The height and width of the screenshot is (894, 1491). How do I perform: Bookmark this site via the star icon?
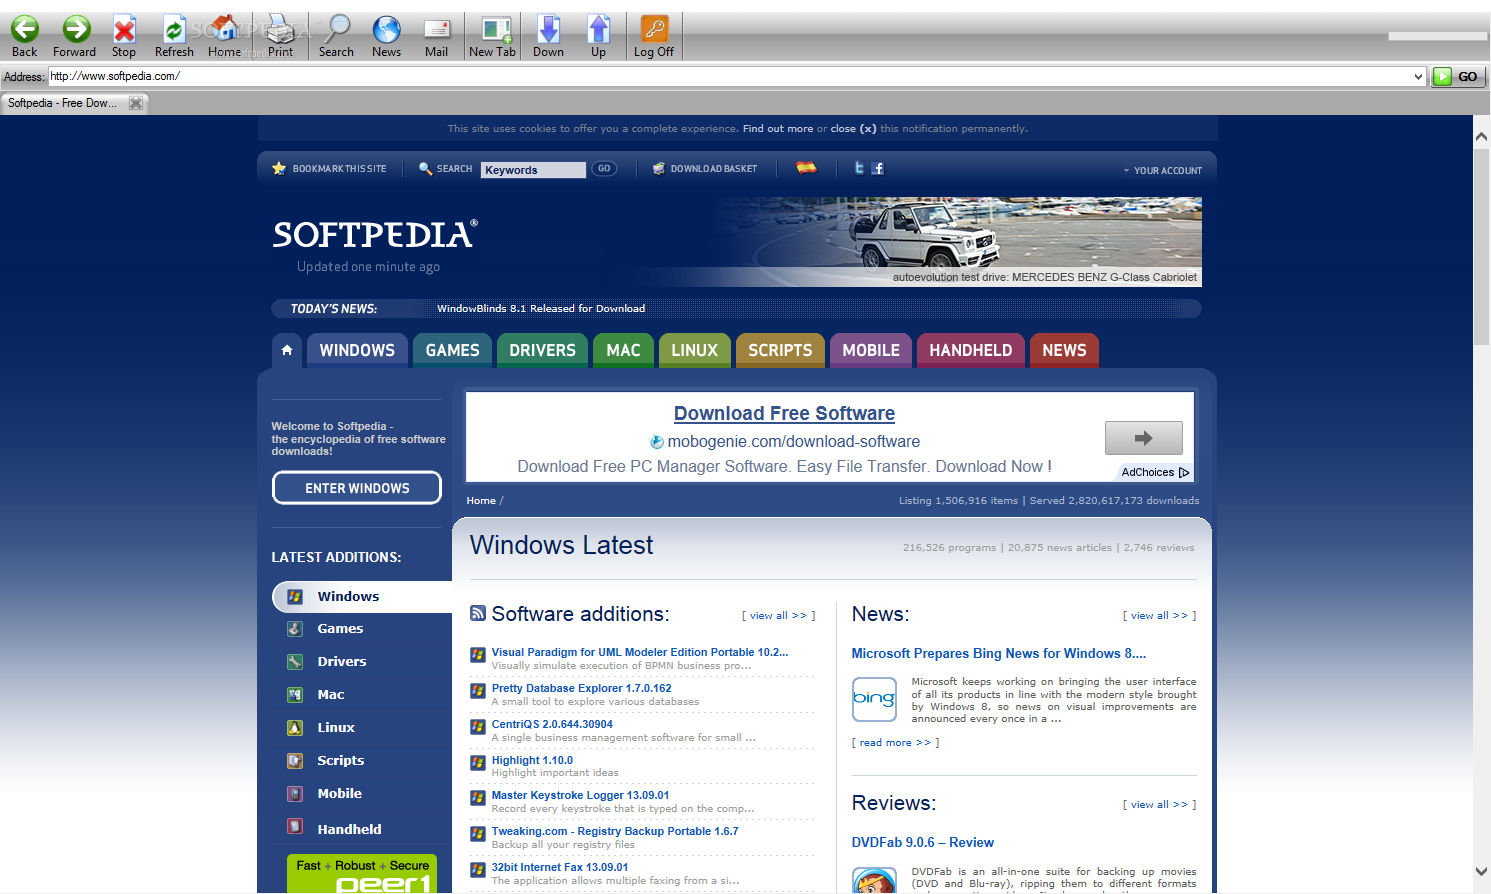(279, 169)
